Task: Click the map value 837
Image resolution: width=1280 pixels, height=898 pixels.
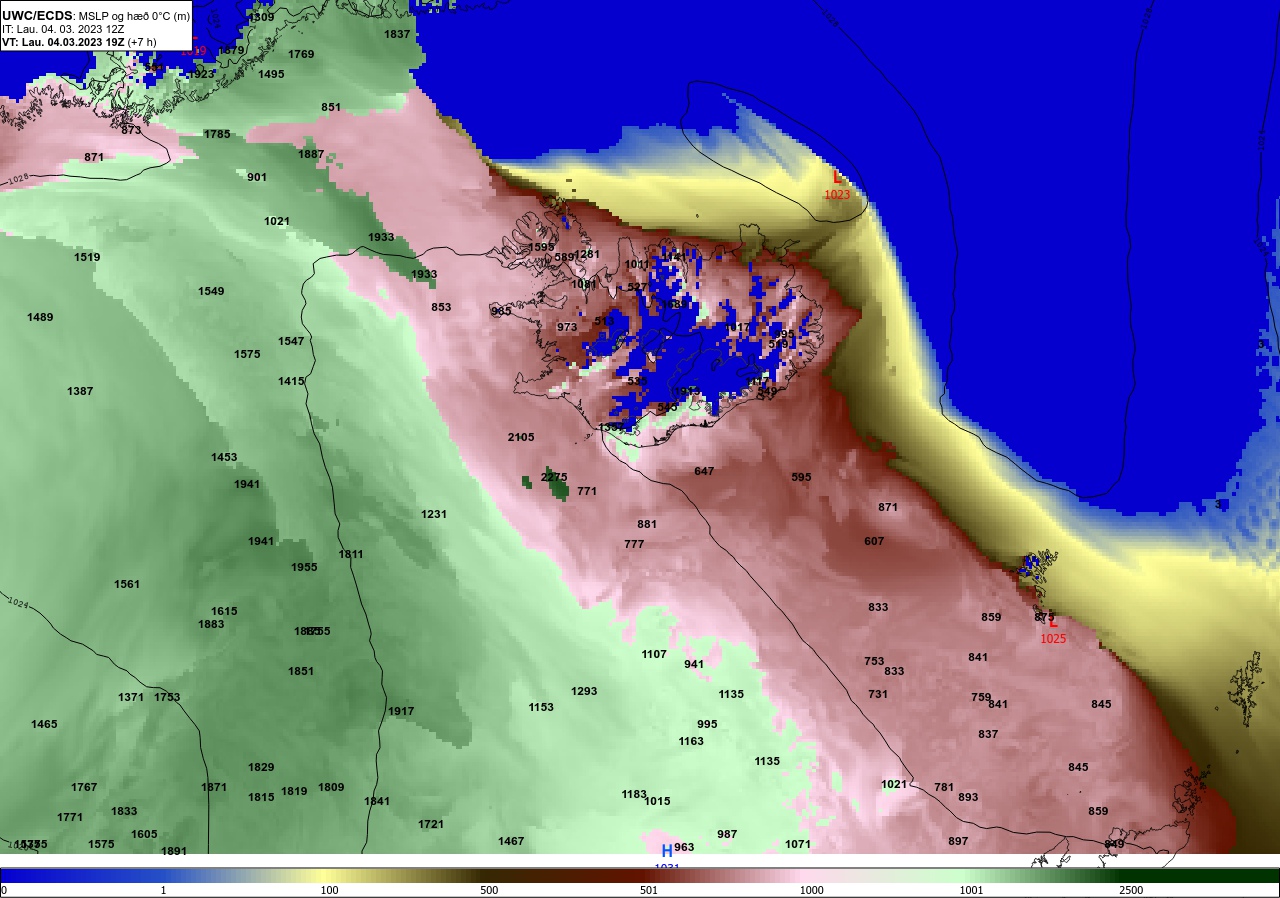Action: pos(988,734)
